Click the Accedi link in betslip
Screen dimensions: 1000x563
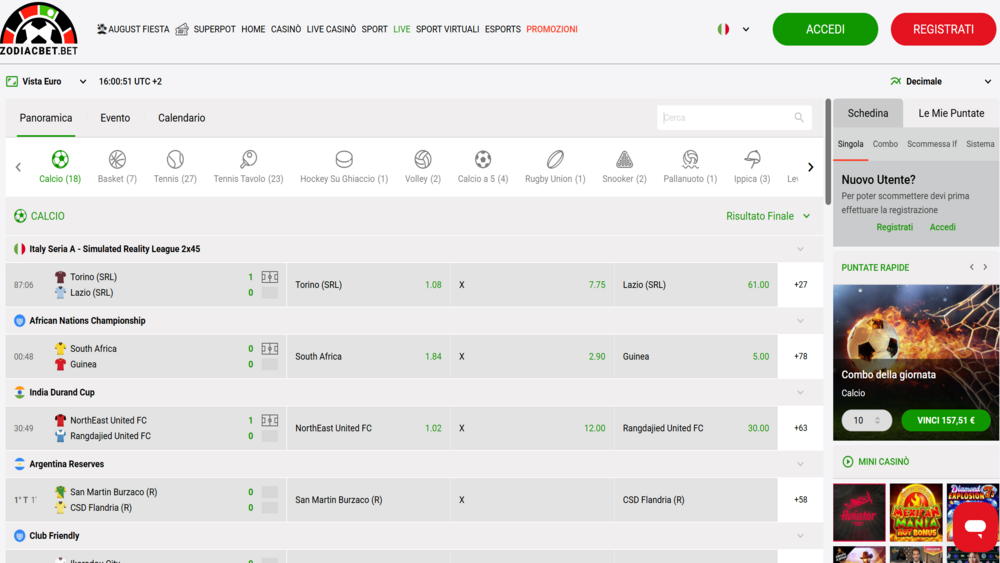pyautogui.click(x=942, y=227)
